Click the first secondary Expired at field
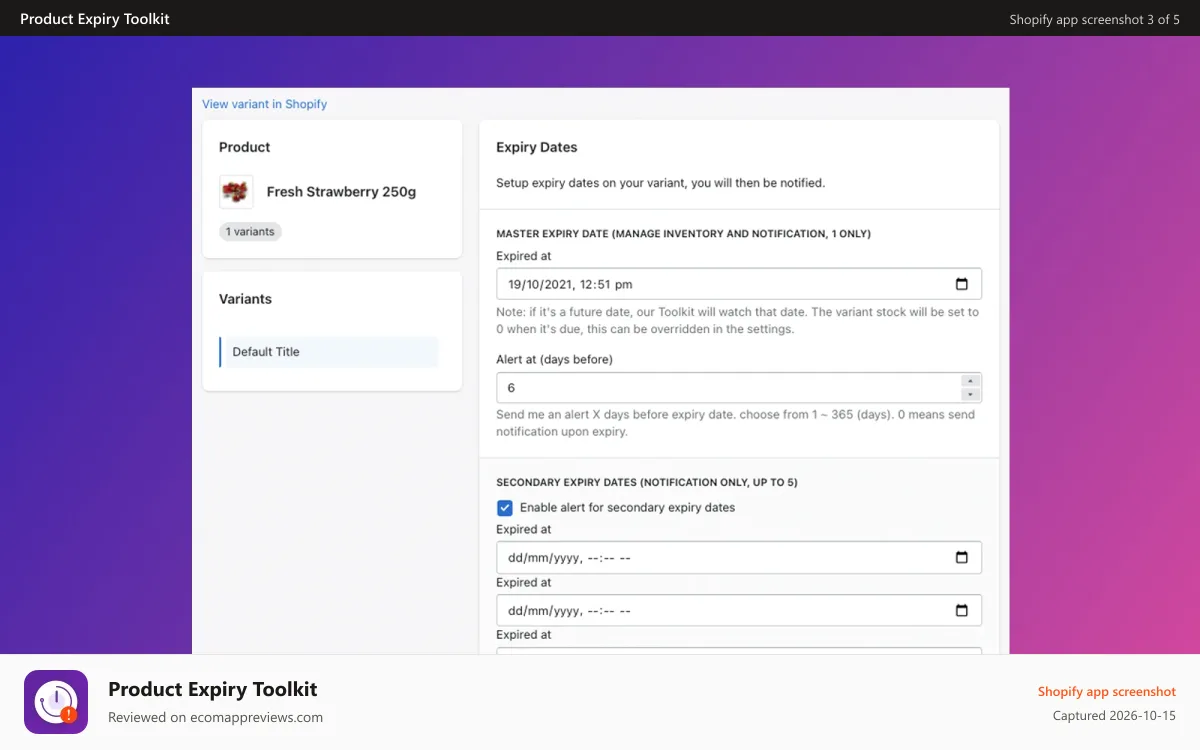 [739, 557]
